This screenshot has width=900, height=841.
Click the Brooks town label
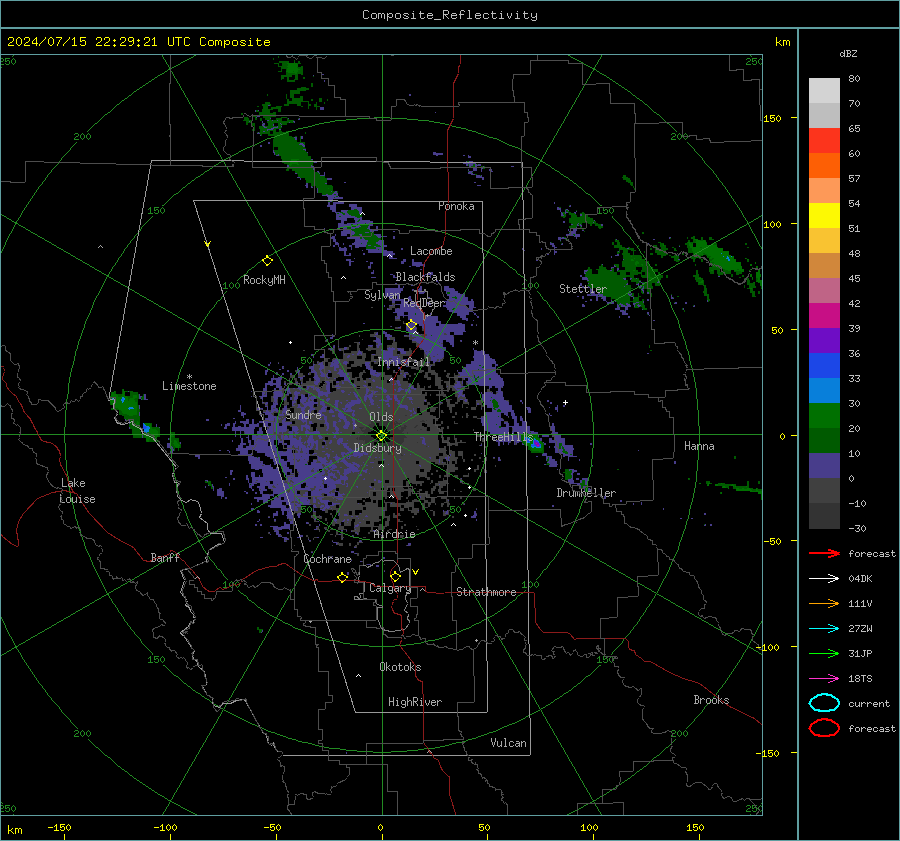click(x=711, y=700)
